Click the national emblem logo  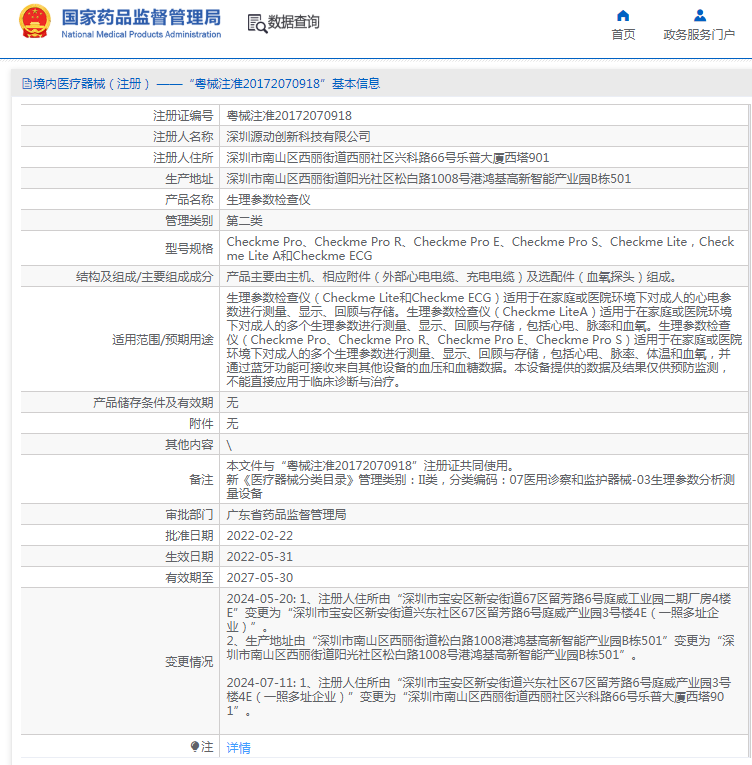click(34, 21)
